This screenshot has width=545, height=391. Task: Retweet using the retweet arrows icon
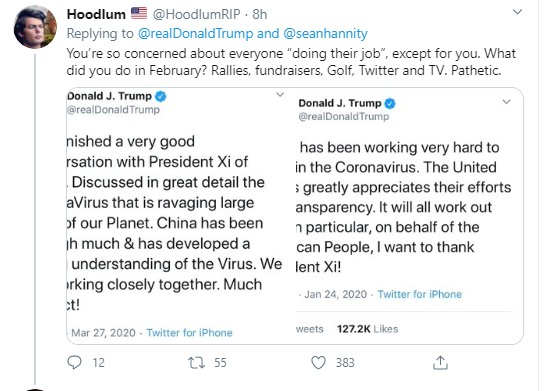[x=196, y=363]
